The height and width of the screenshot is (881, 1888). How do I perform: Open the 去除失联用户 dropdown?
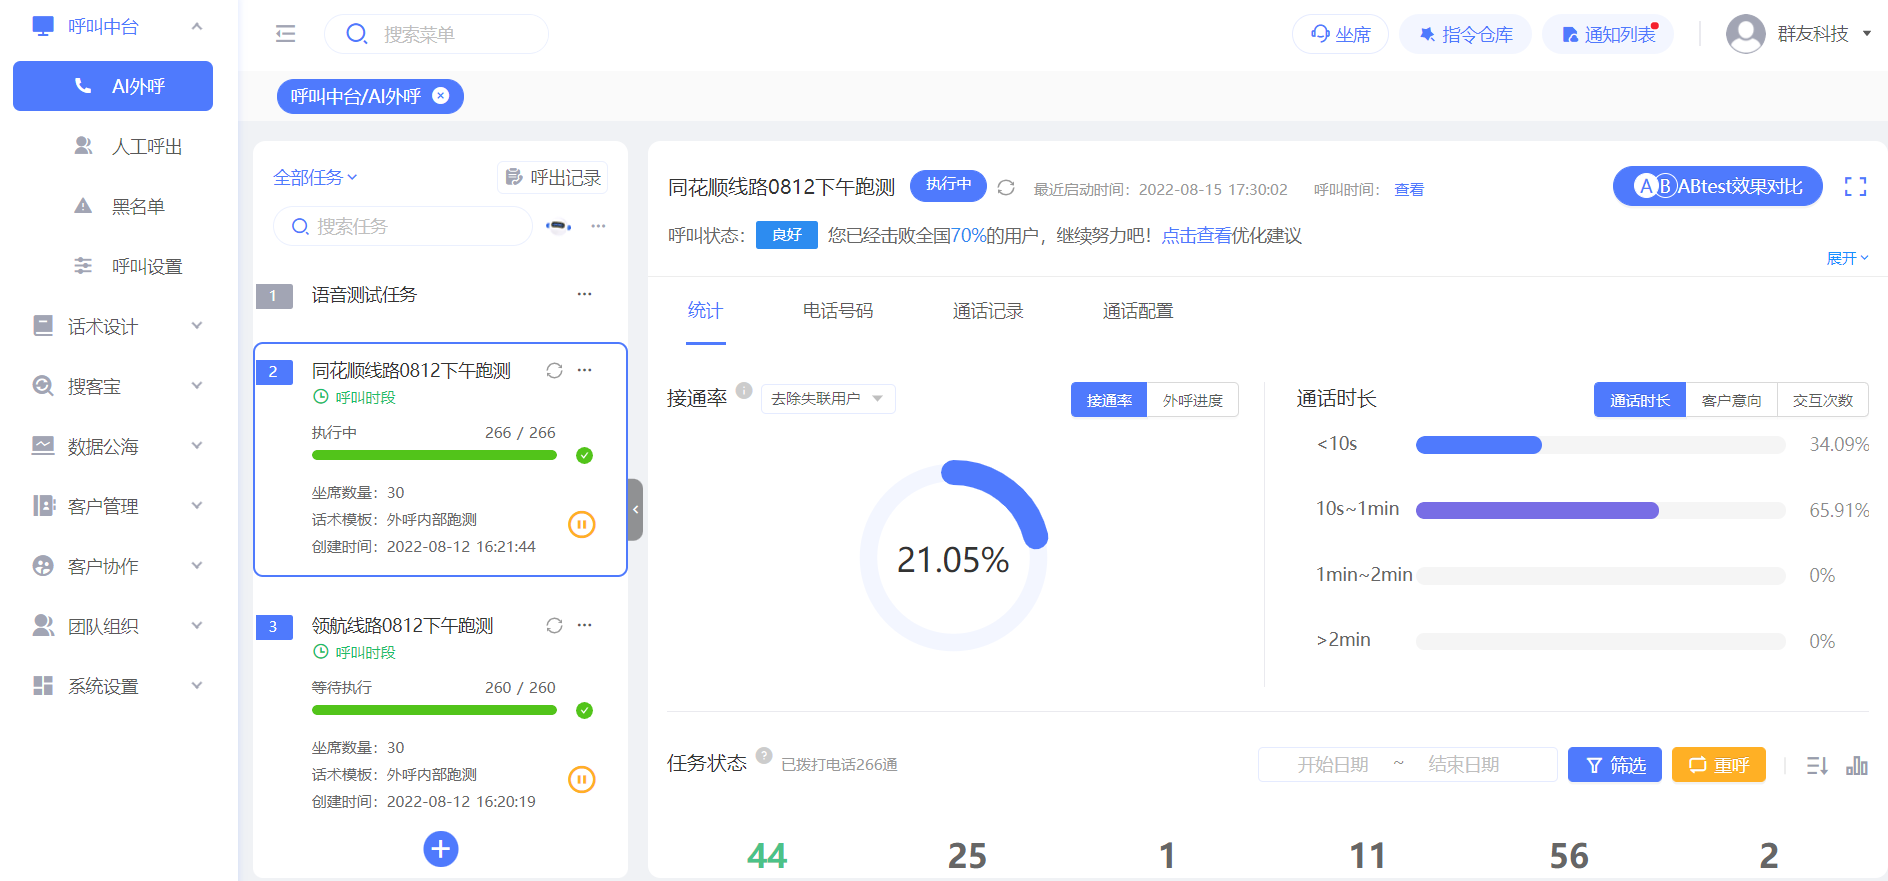click(x=828, y=399)
